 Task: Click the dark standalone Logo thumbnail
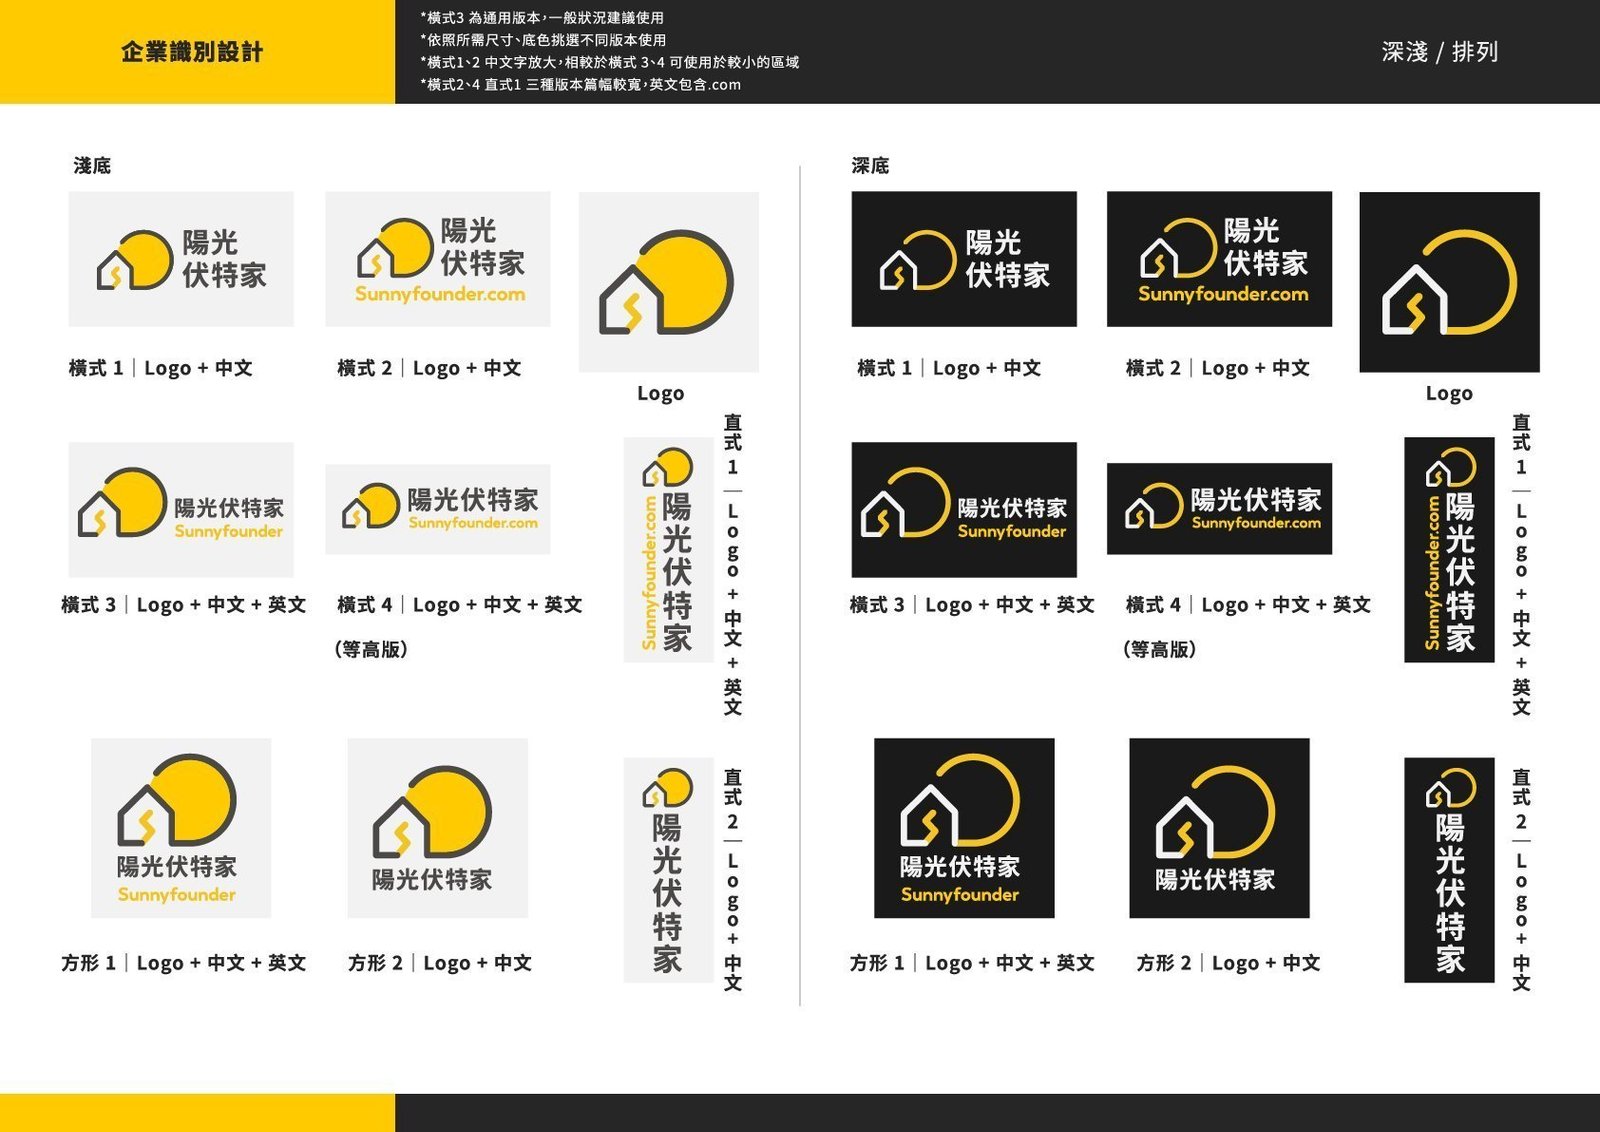(x=1449, y=282)
